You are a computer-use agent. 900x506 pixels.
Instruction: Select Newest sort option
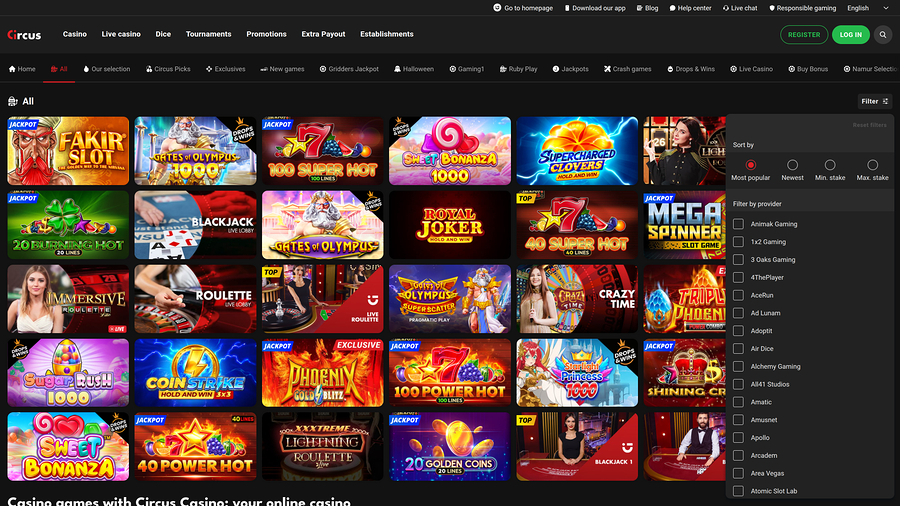pyautogui.click(x=792, y=165)
